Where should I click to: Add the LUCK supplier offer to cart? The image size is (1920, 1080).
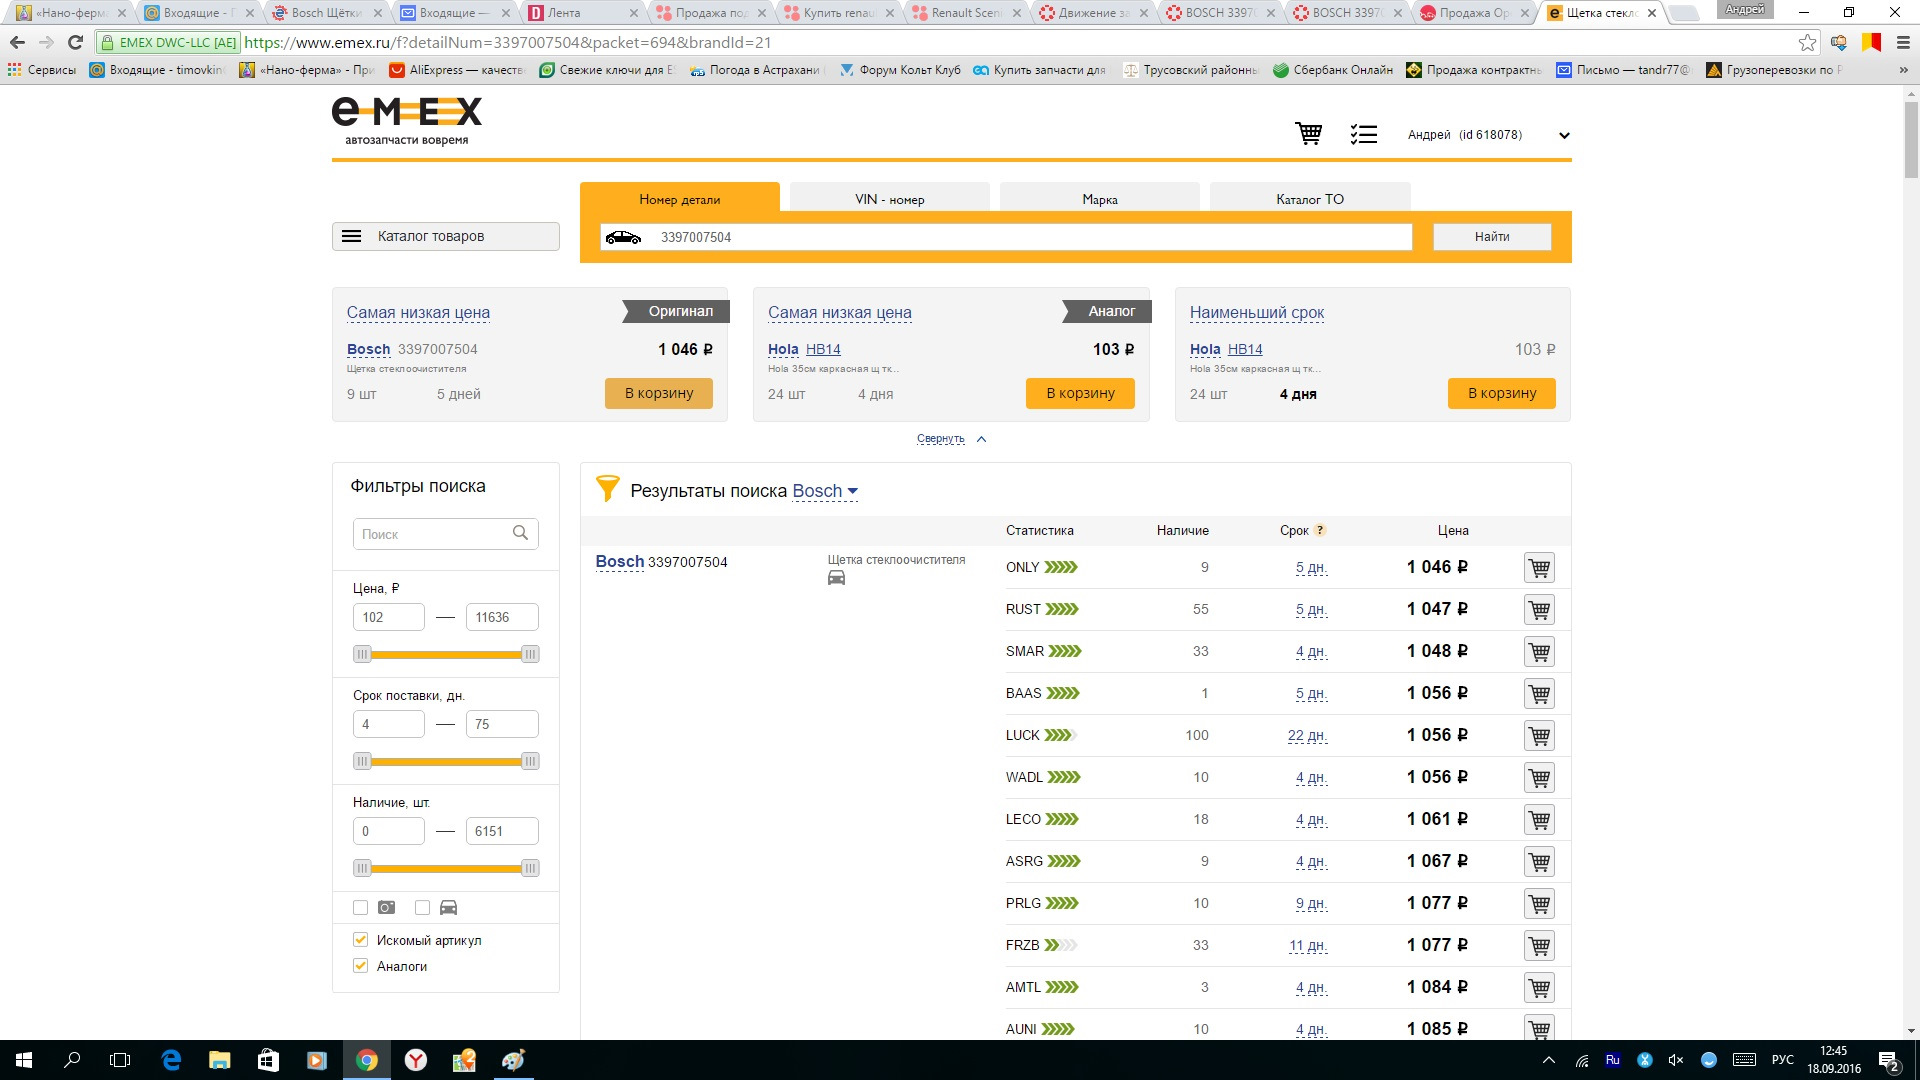click(x=1539, y=736)
